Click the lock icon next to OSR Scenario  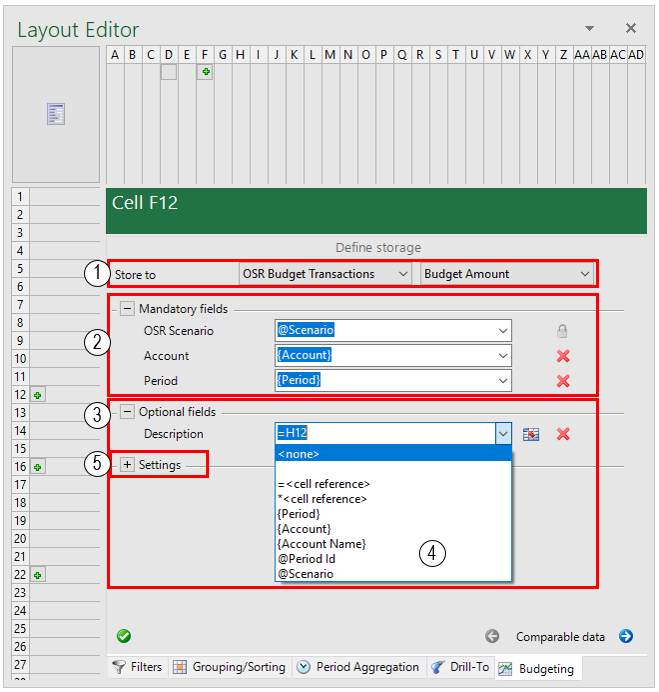(x=562, y=331)
